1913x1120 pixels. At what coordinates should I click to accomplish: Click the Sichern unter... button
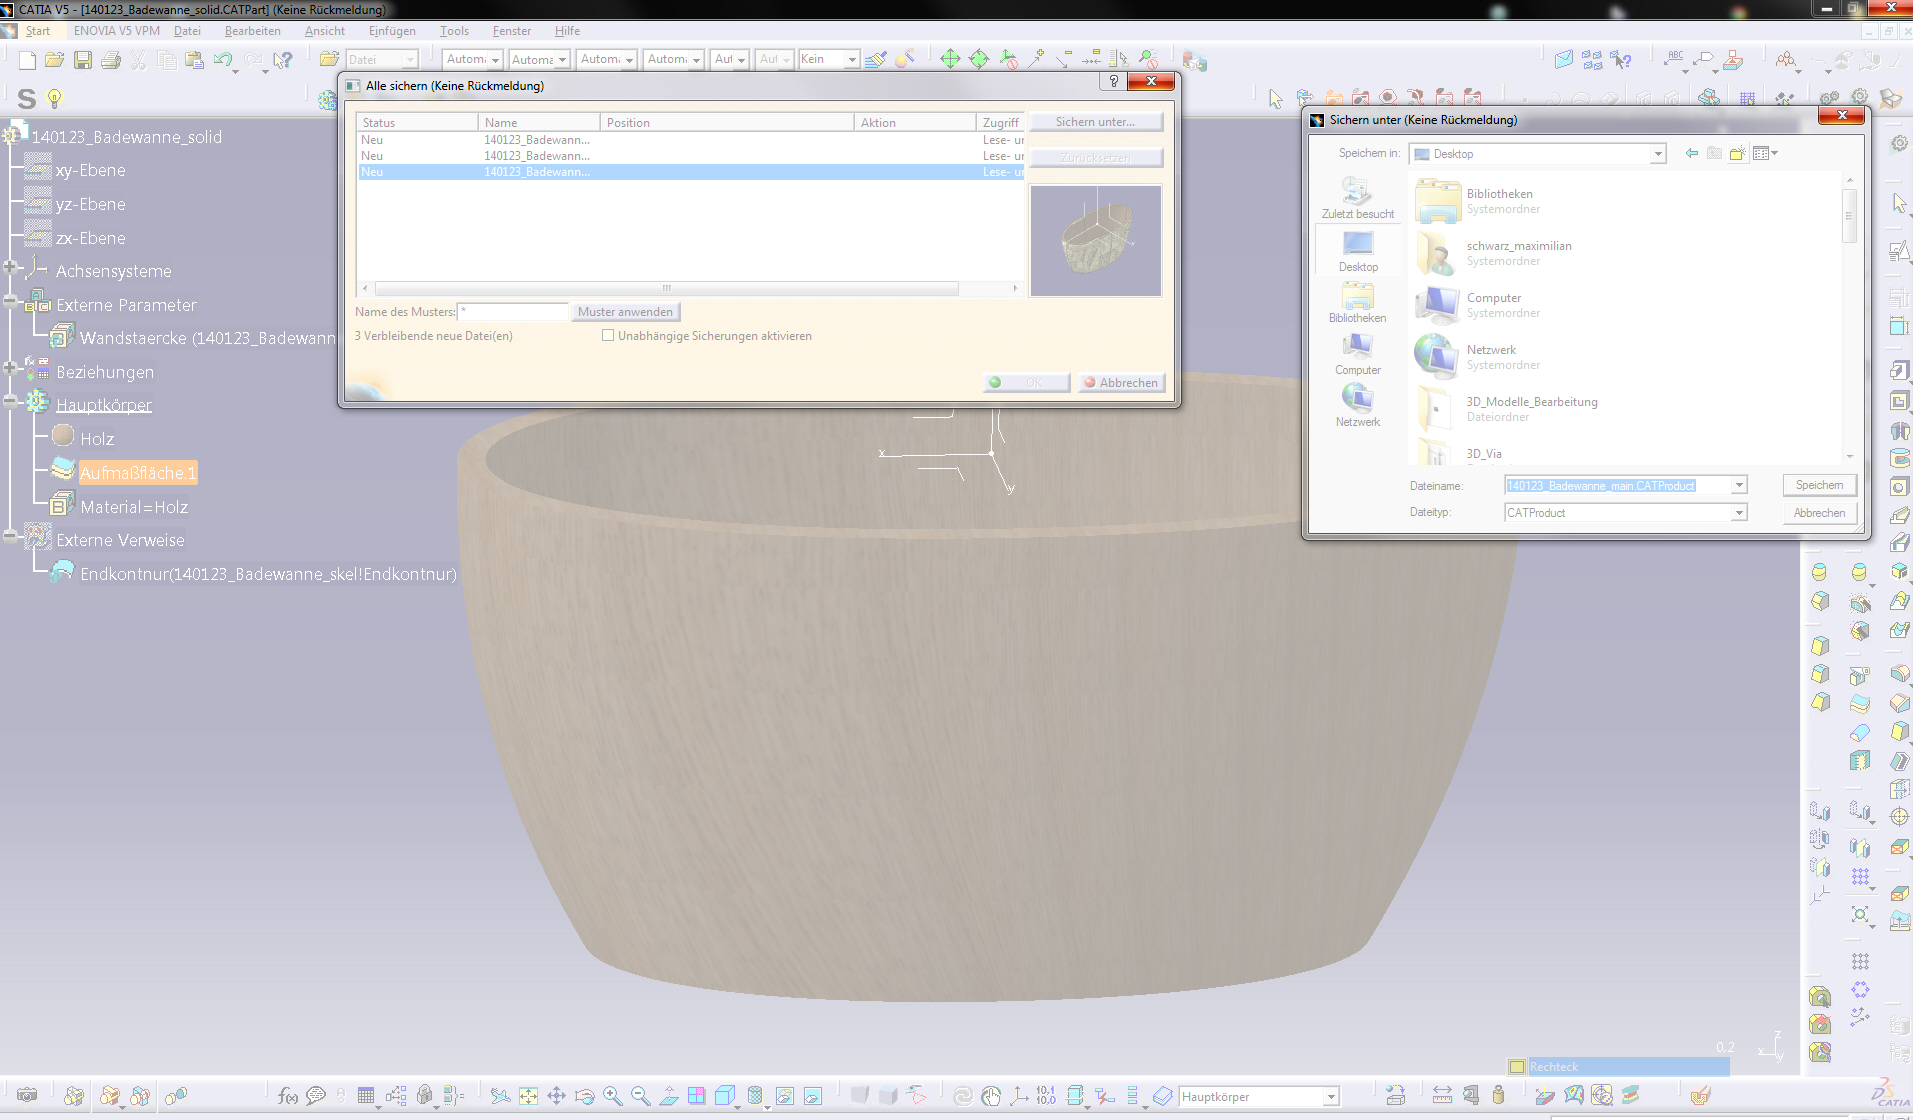coord(1096,122)
